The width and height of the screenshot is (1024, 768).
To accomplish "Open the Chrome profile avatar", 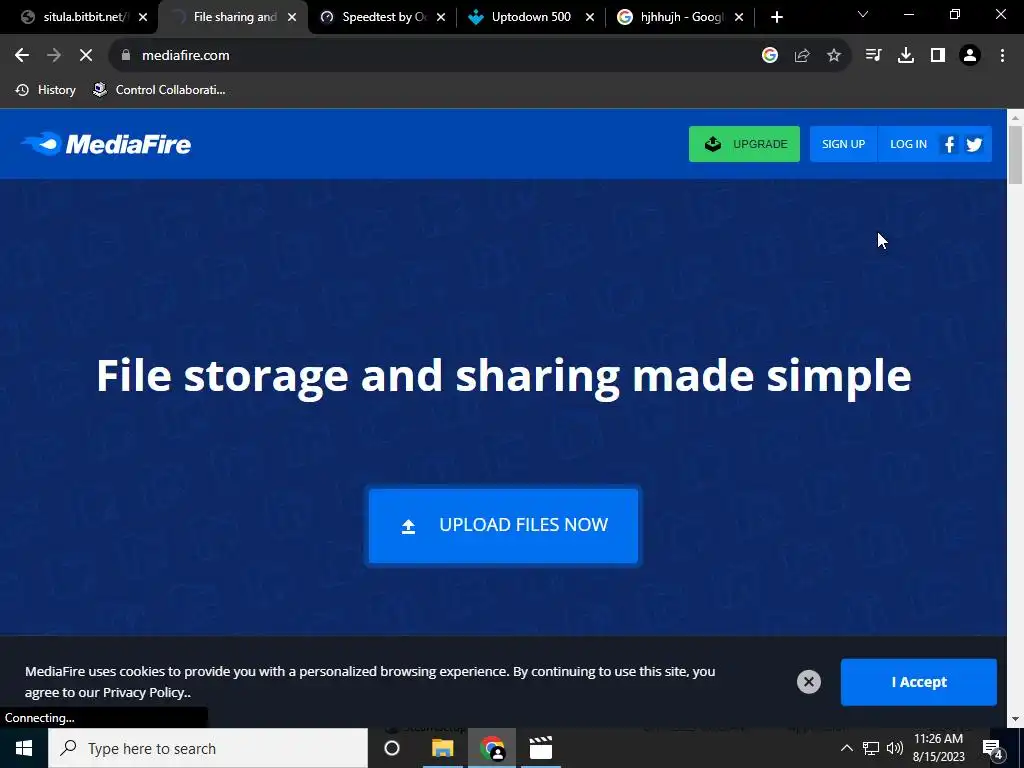I will pyautogui.click(x=970, y=56).
